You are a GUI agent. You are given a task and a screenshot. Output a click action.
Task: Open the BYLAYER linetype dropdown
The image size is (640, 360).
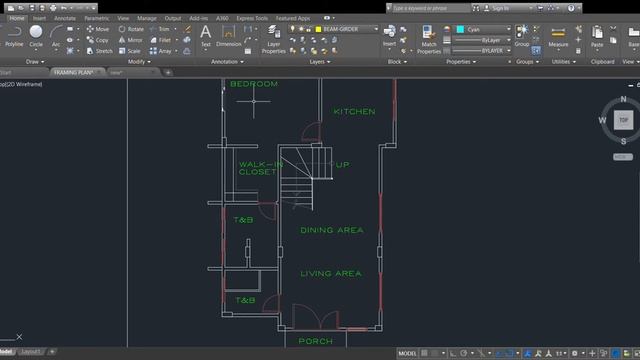tap(509, 51)
